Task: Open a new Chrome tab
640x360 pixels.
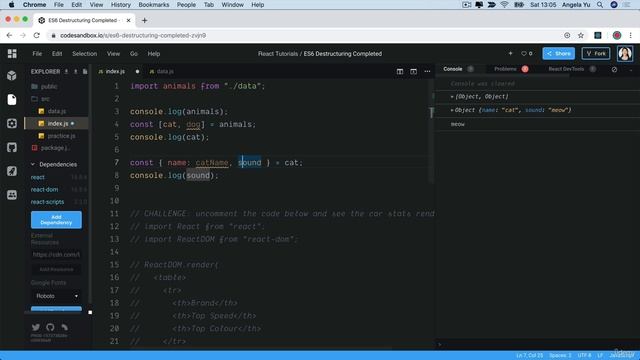Action: pos(144,20)
